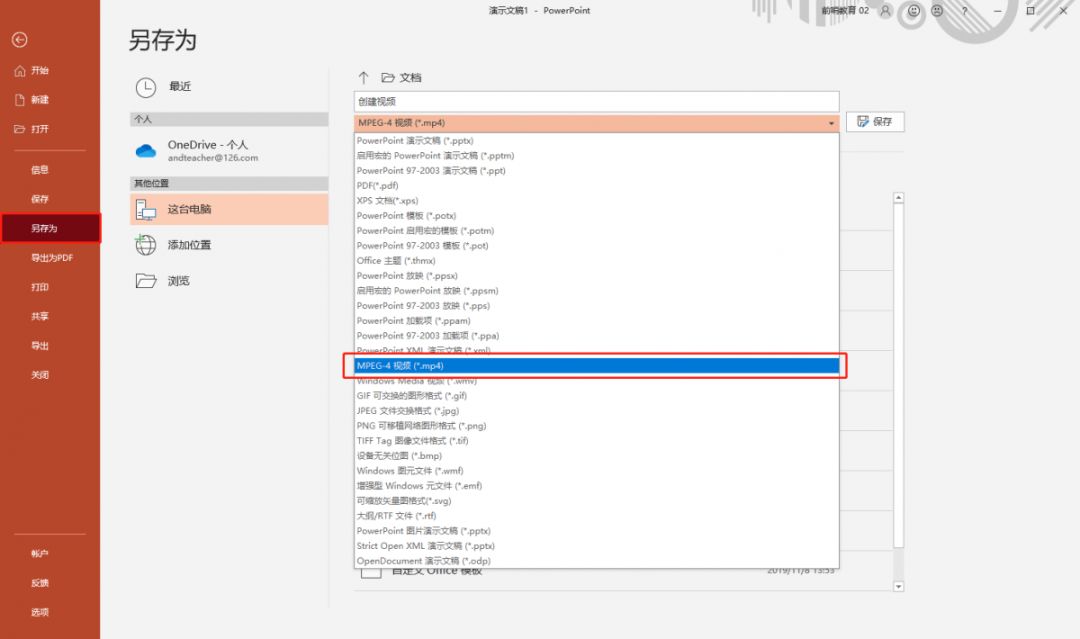1080x639 pixels.
Task: Open the 打开 page in the sidebar
Action: (32, 129)
